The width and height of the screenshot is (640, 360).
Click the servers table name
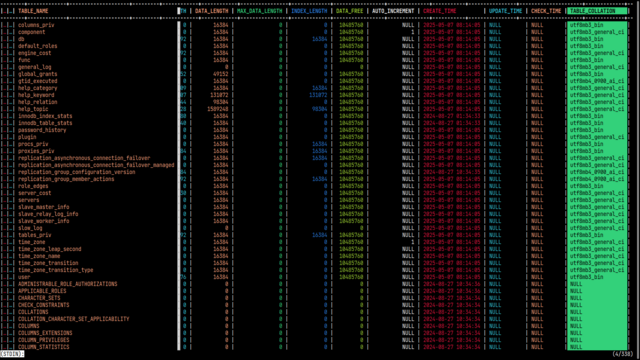[29, 200]
